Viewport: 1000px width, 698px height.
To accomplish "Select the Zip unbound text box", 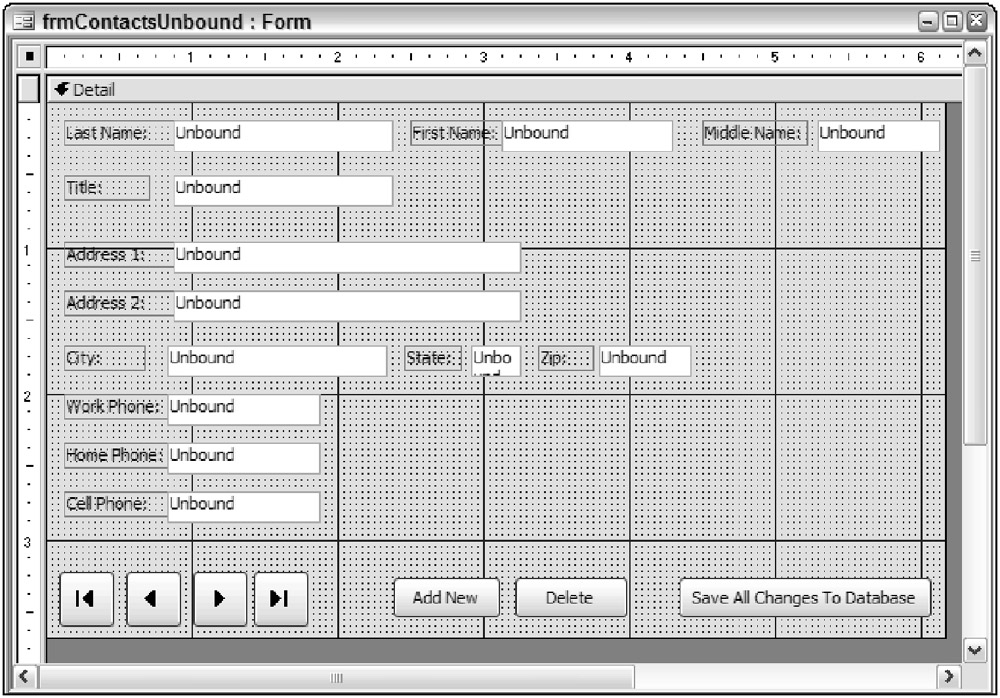I will tap(644, 360).
